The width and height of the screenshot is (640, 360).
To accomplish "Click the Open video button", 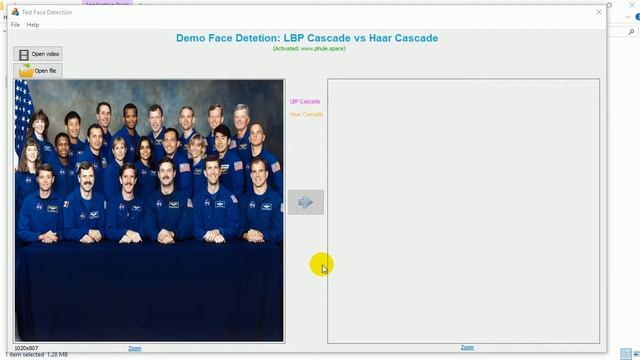I will (38, 54).
